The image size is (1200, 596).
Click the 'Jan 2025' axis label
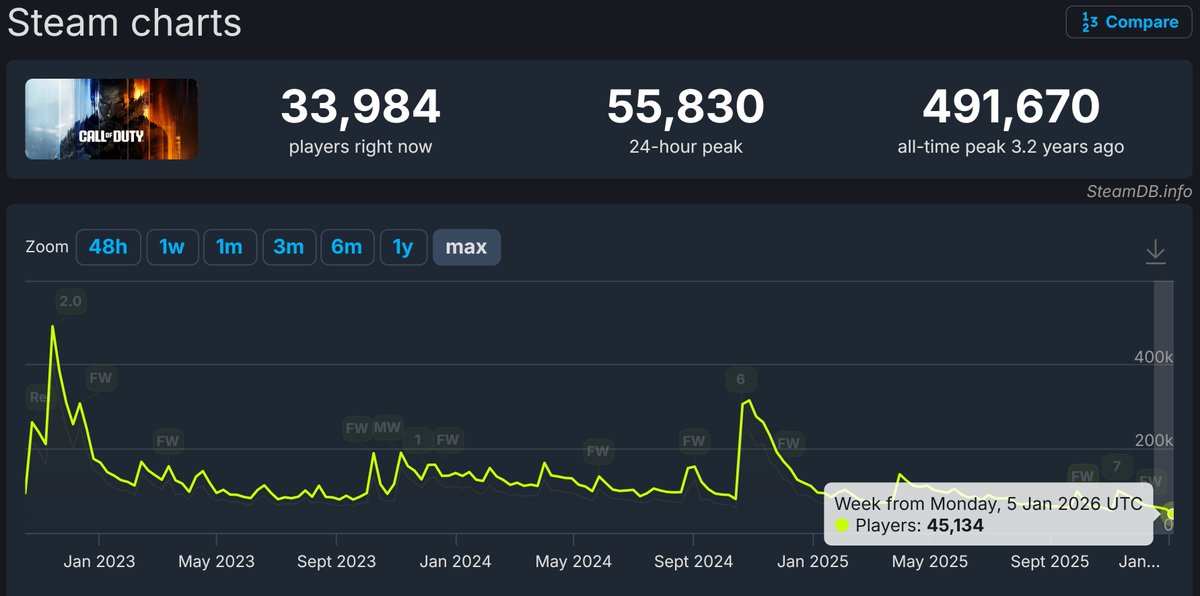pyautogui.click(x=812, y=562)
